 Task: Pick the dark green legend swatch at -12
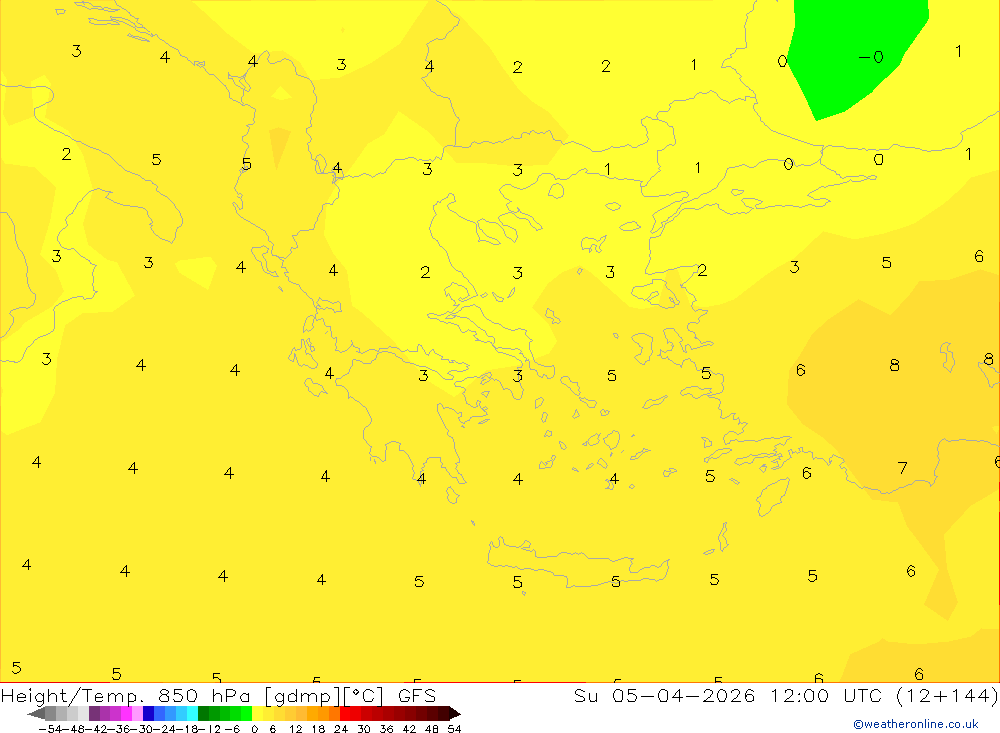[x=203, y=714]
